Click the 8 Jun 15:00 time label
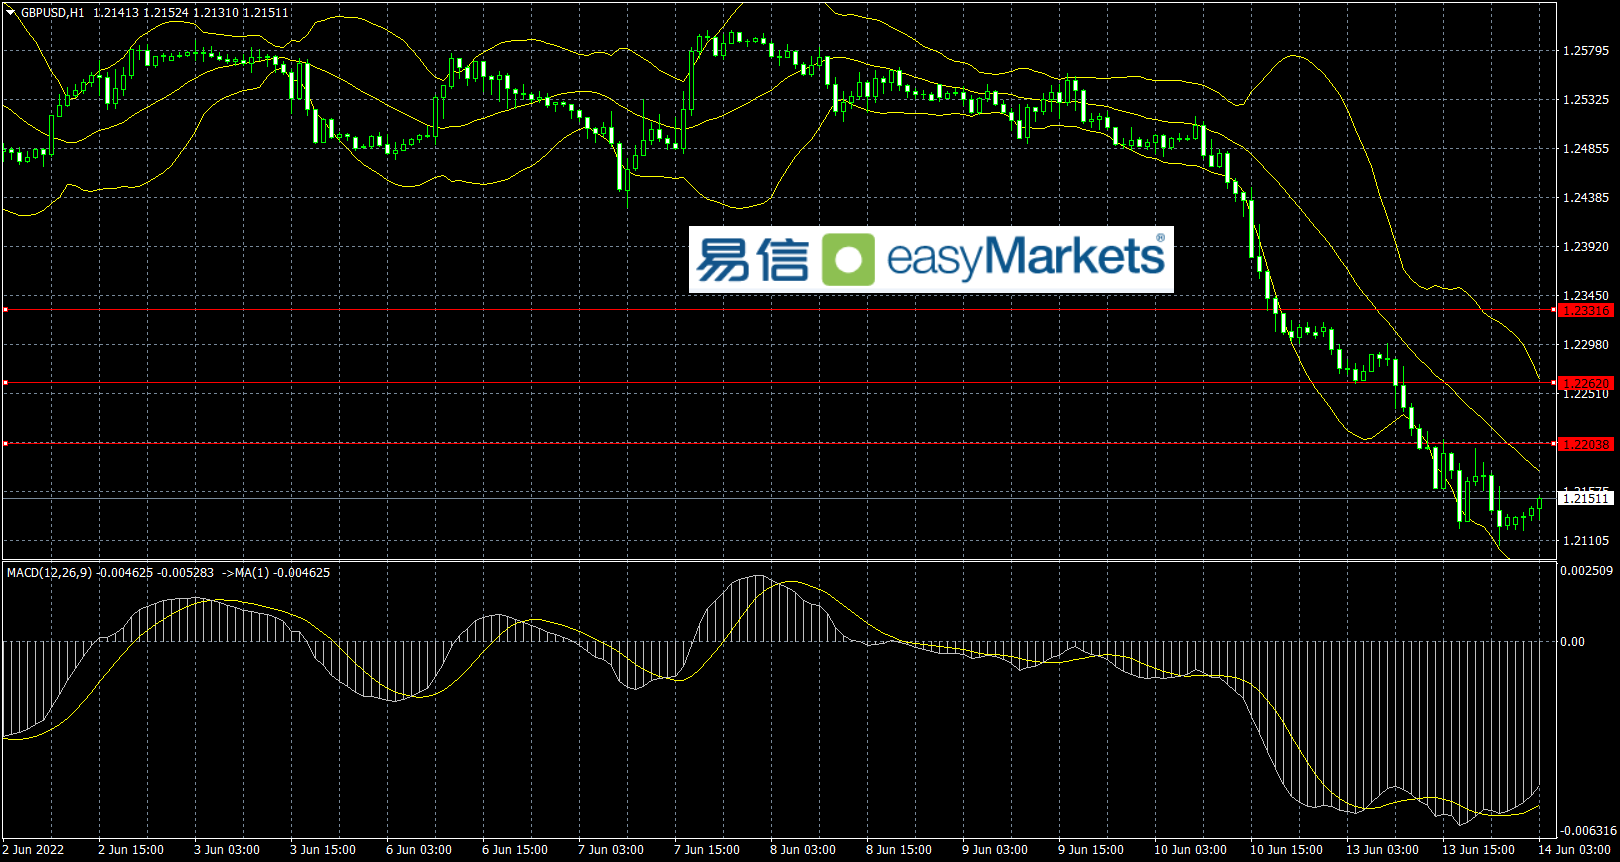This screenshot has height=862, width=1620. 899,850
